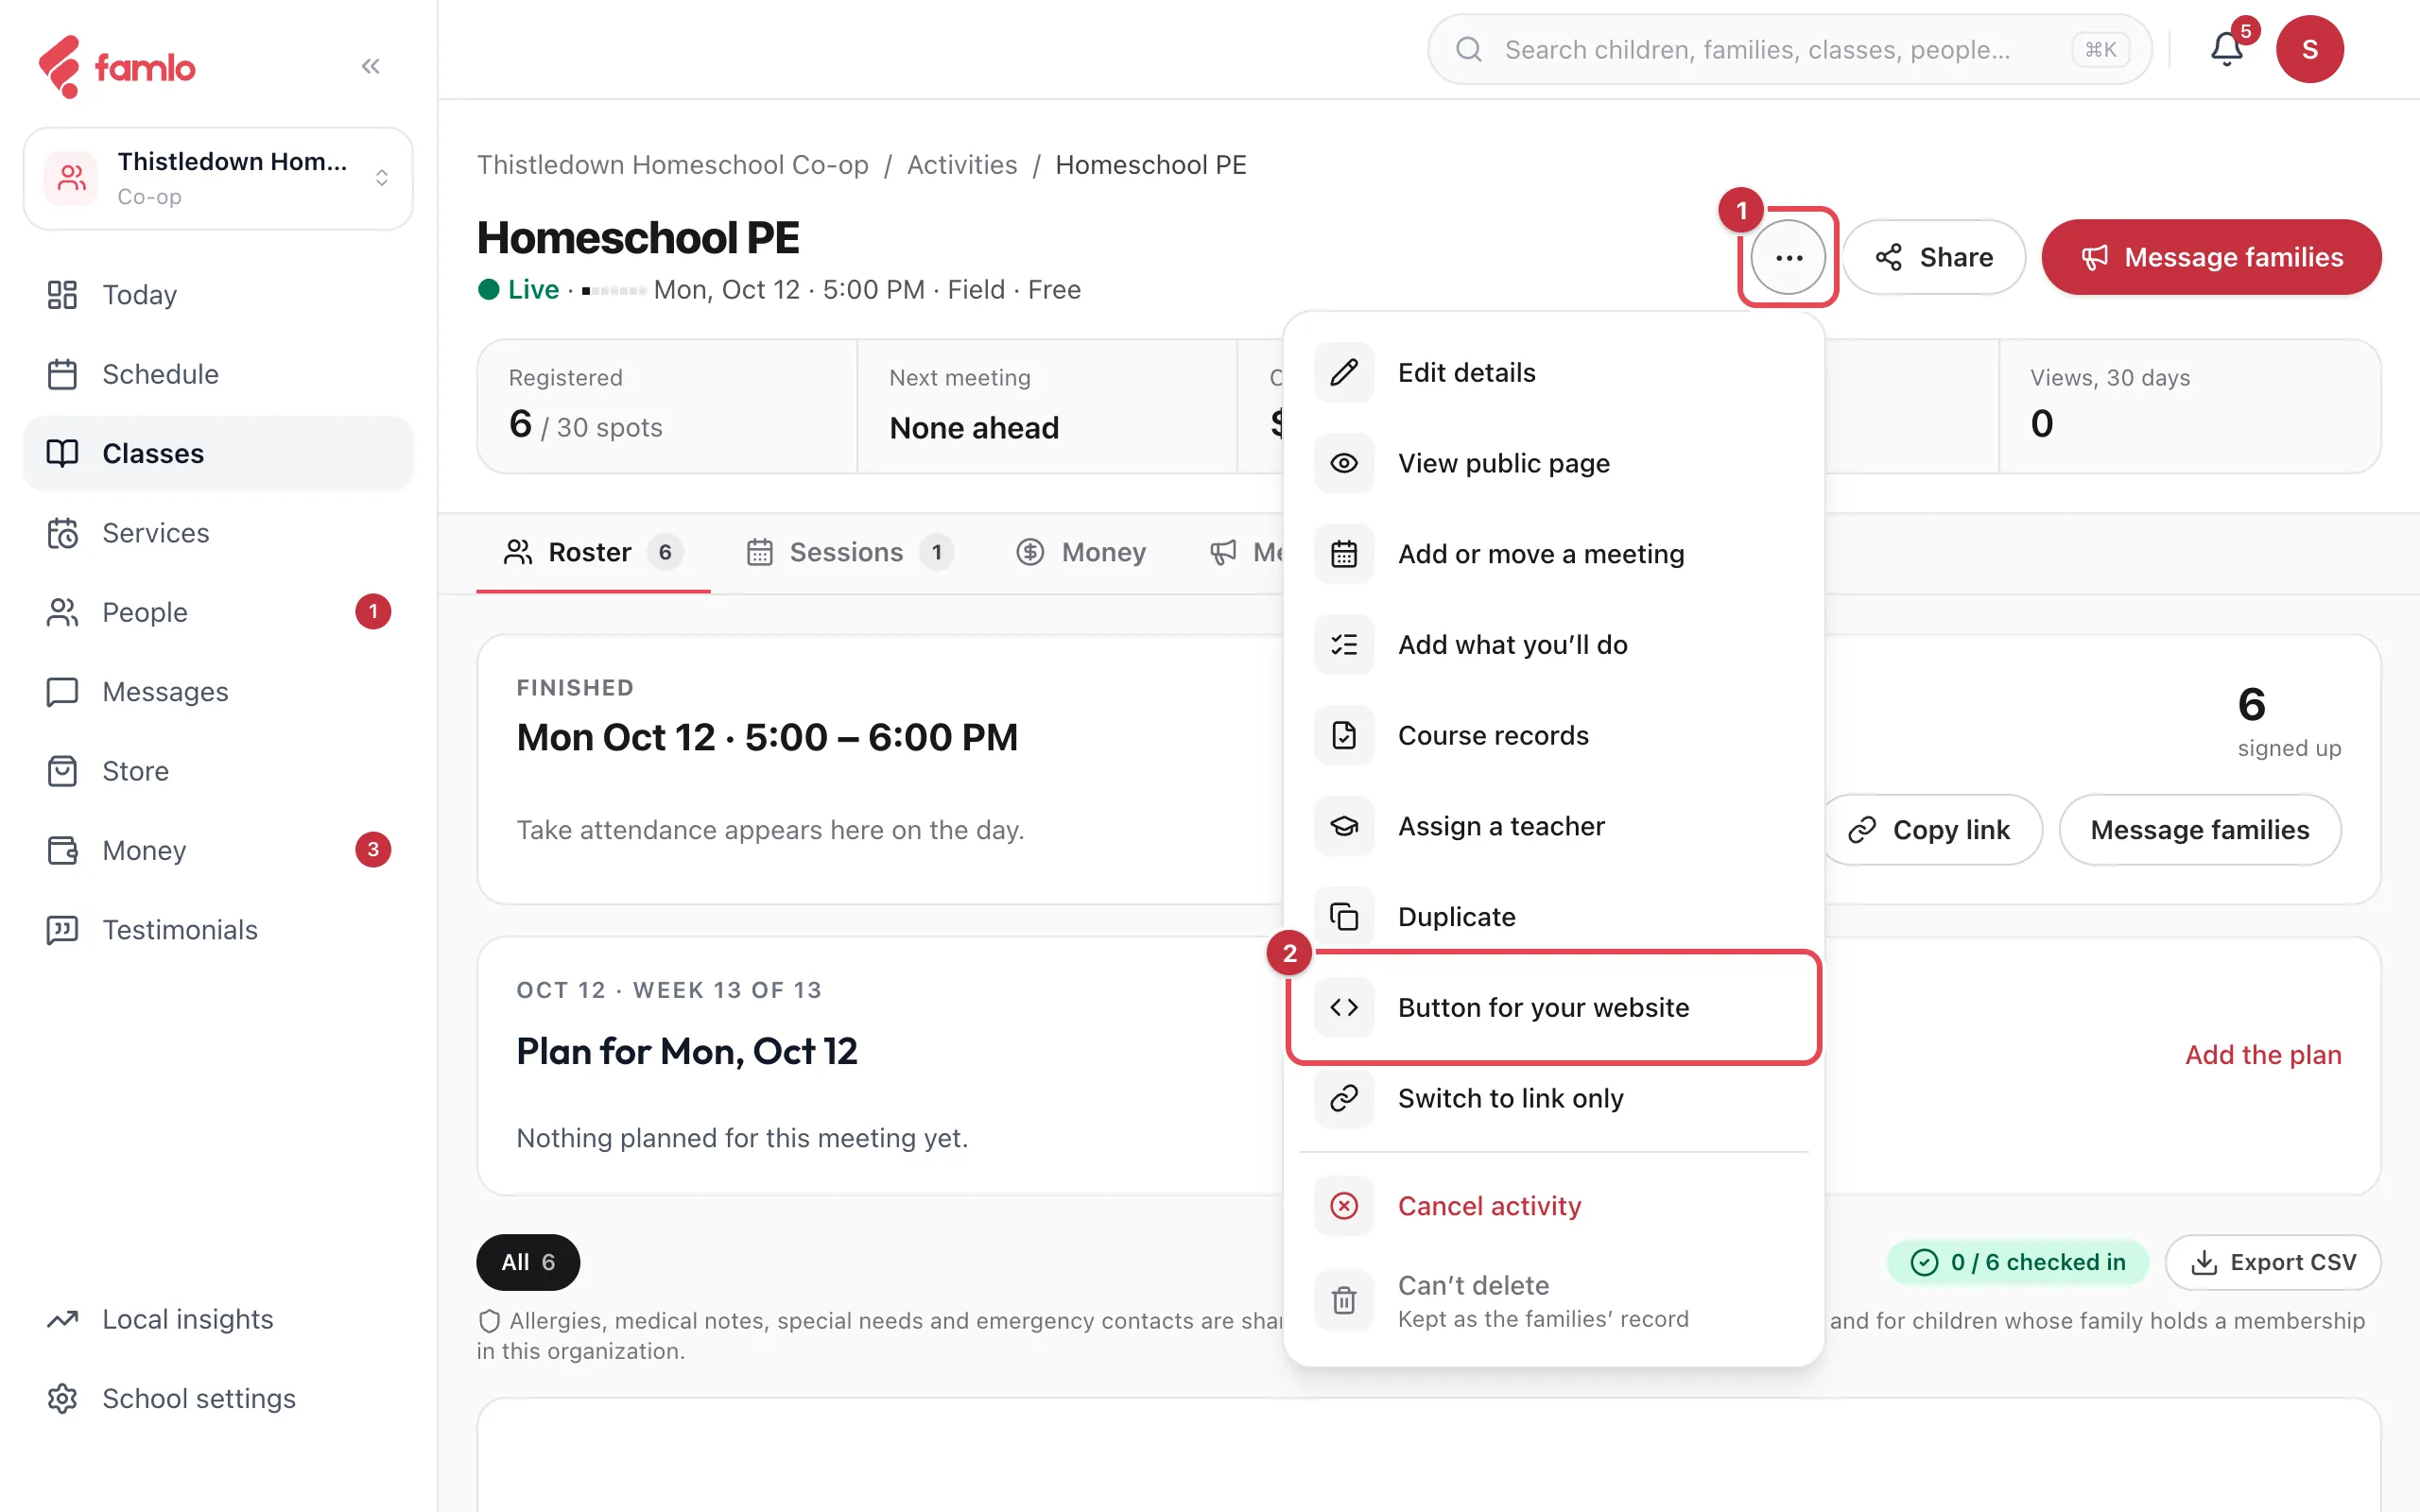
Task: Click Cancel activity in menu
Action: click(x=1553, y=1206)
